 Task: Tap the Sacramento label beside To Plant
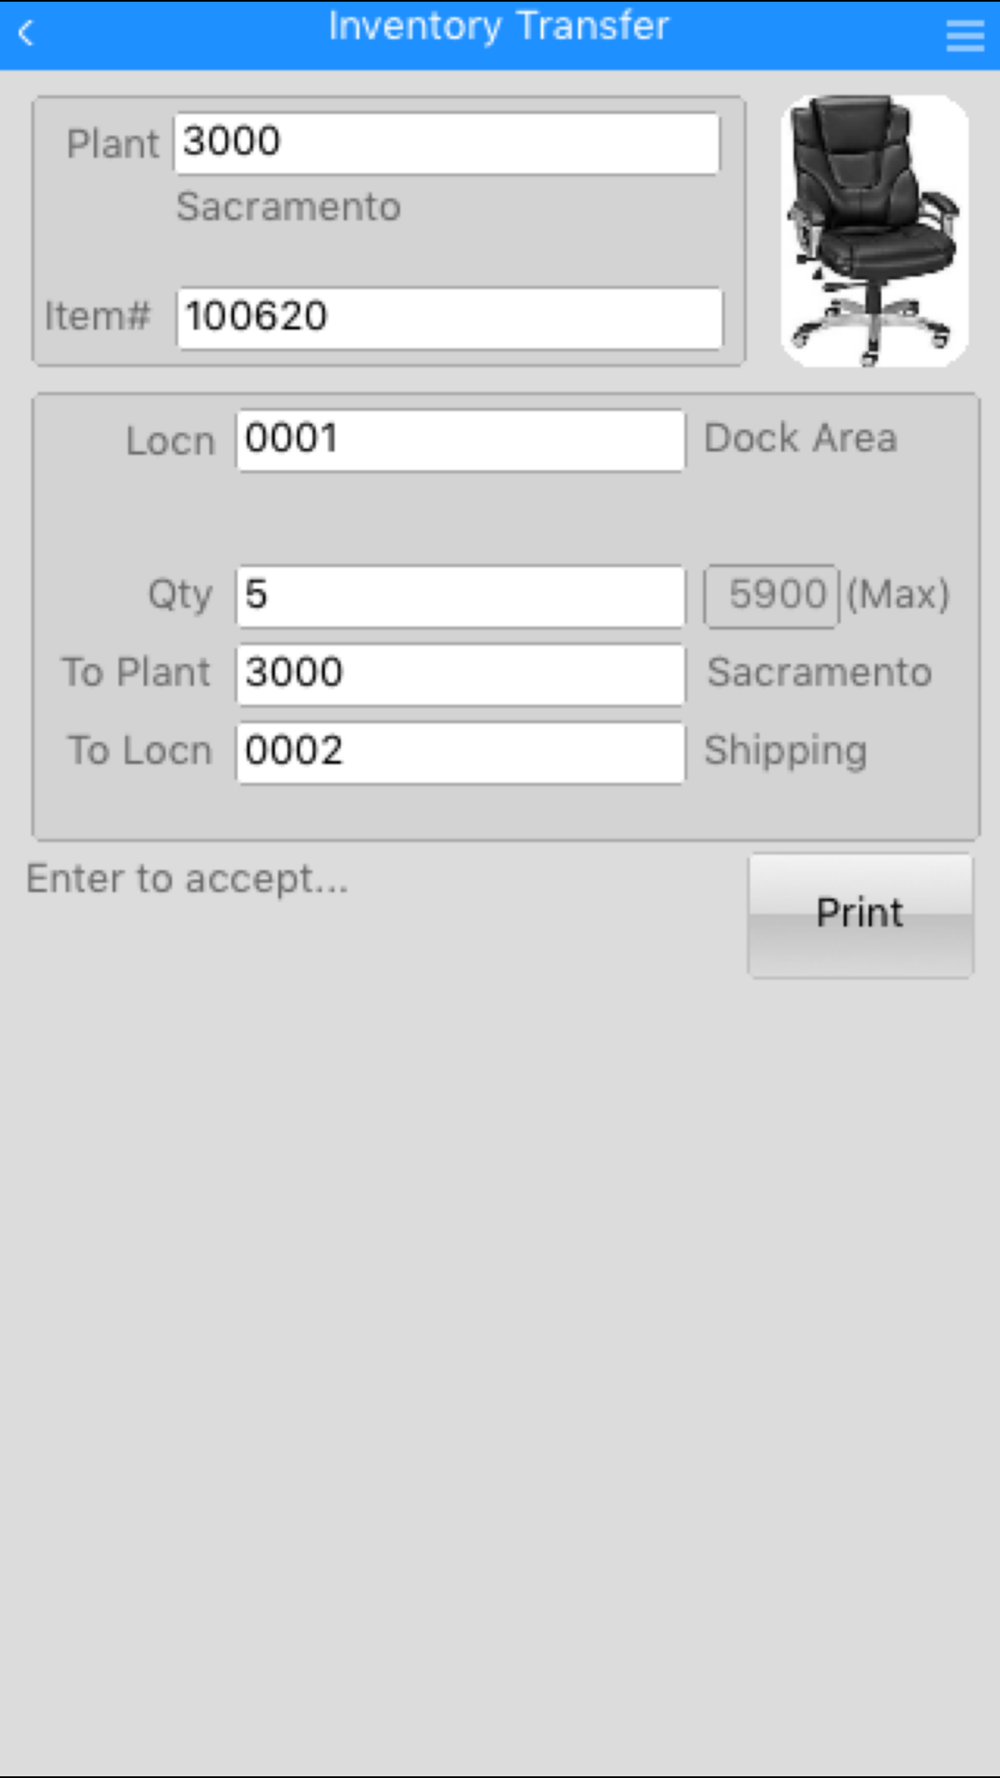820,672
